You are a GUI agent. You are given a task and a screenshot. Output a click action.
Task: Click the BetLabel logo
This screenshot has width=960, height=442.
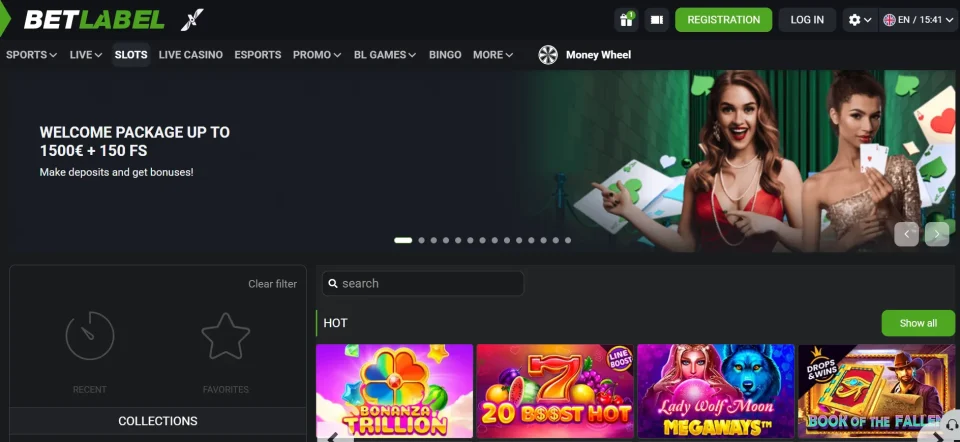[x=94, y=20]
